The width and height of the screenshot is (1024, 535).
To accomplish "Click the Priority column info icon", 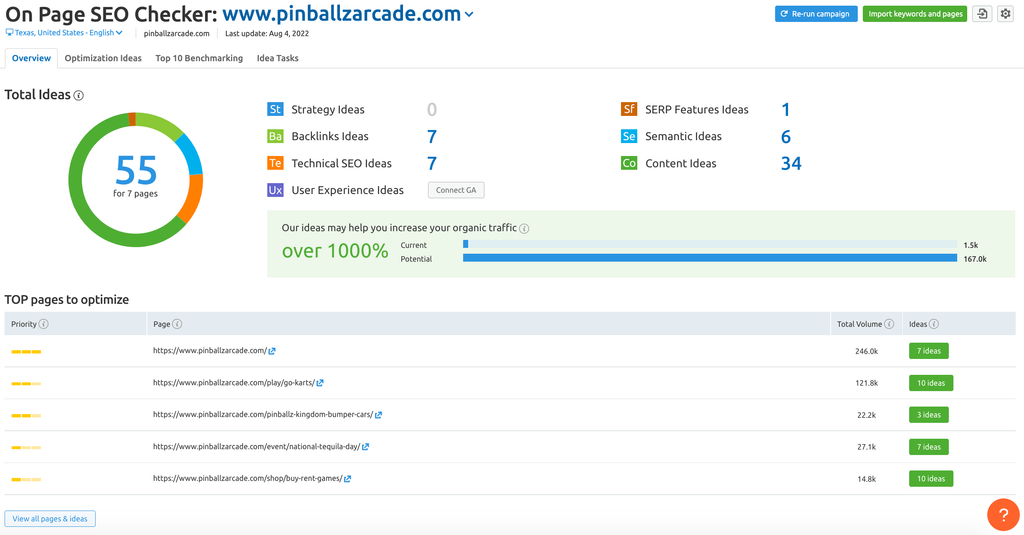I will coord(44,324).
